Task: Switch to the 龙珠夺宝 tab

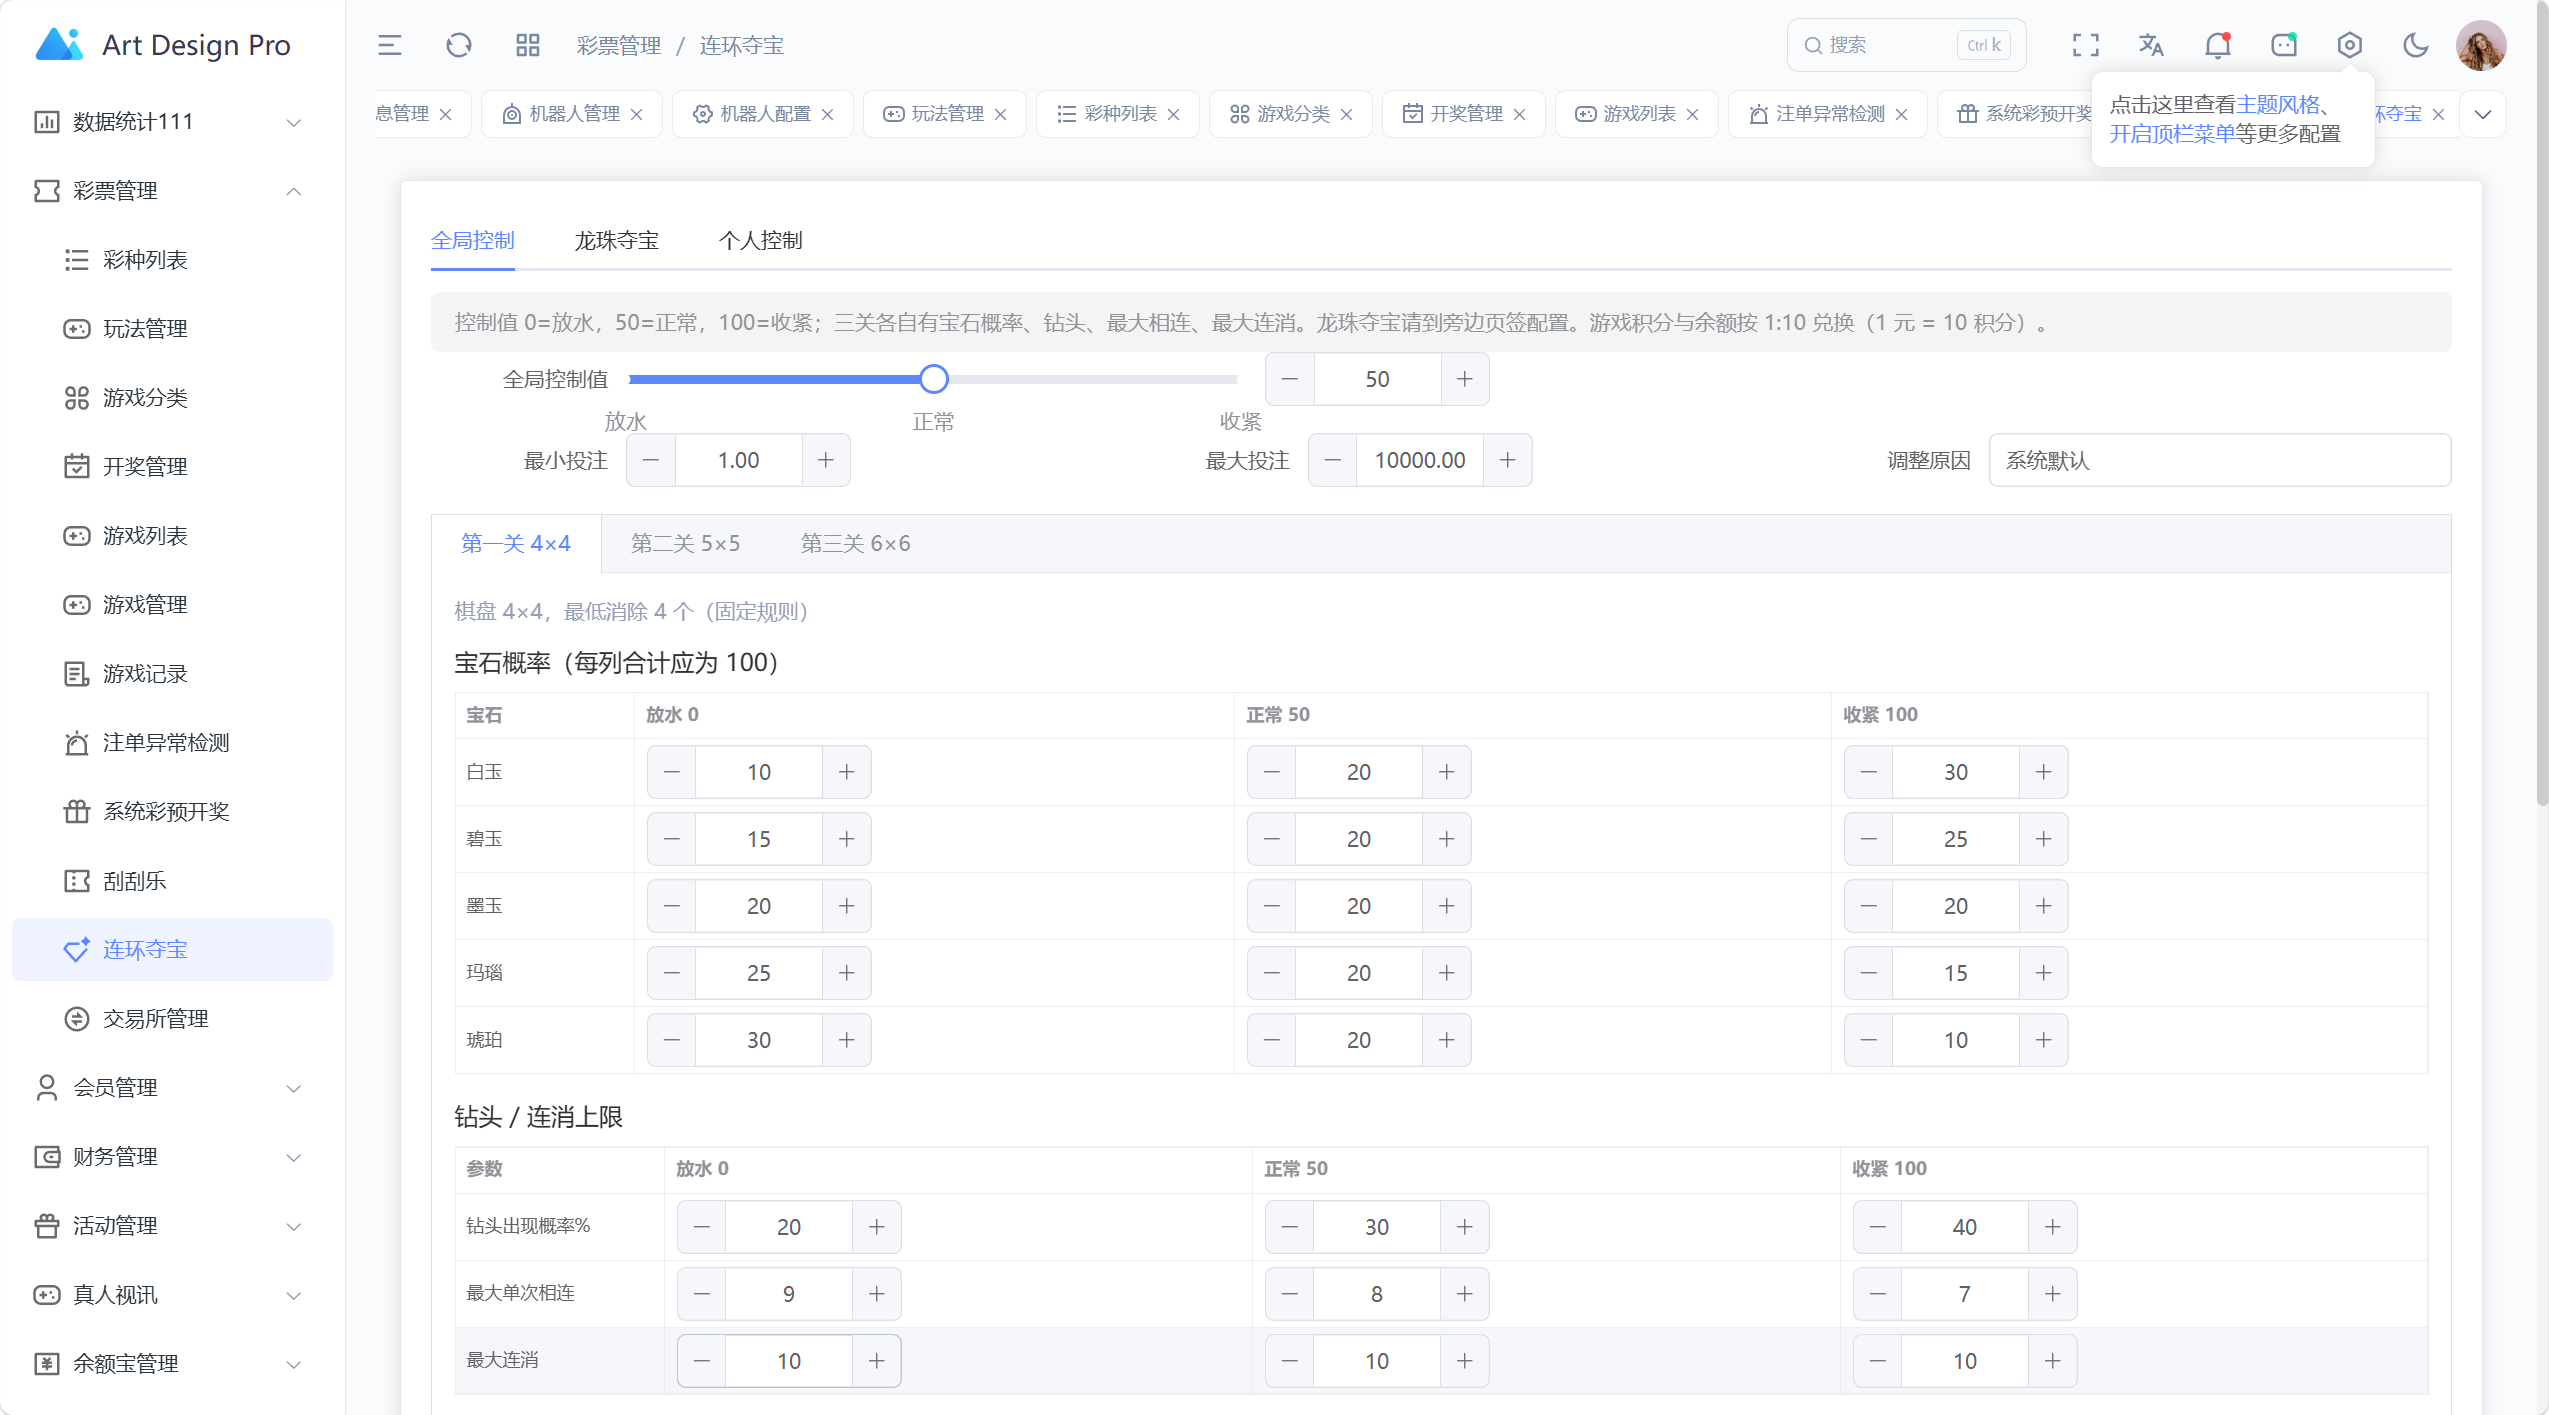Action: [x=616, y=241]
